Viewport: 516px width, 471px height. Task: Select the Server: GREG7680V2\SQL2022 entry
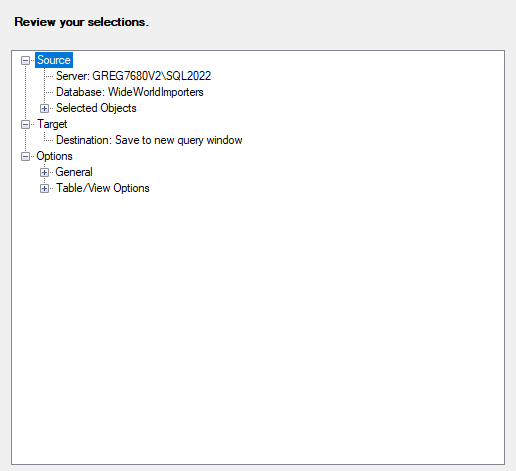133,76
